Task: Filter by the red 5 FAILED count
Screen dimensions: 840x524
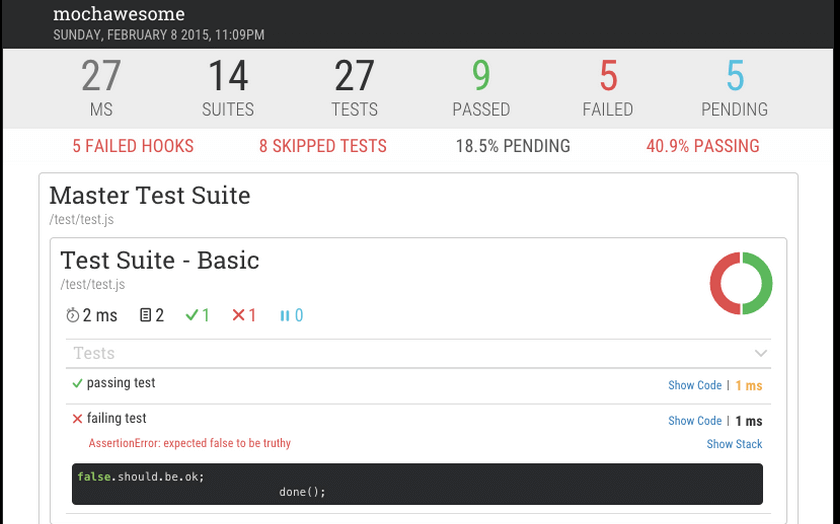Action: pyautogui.click(x=608, y=88)
